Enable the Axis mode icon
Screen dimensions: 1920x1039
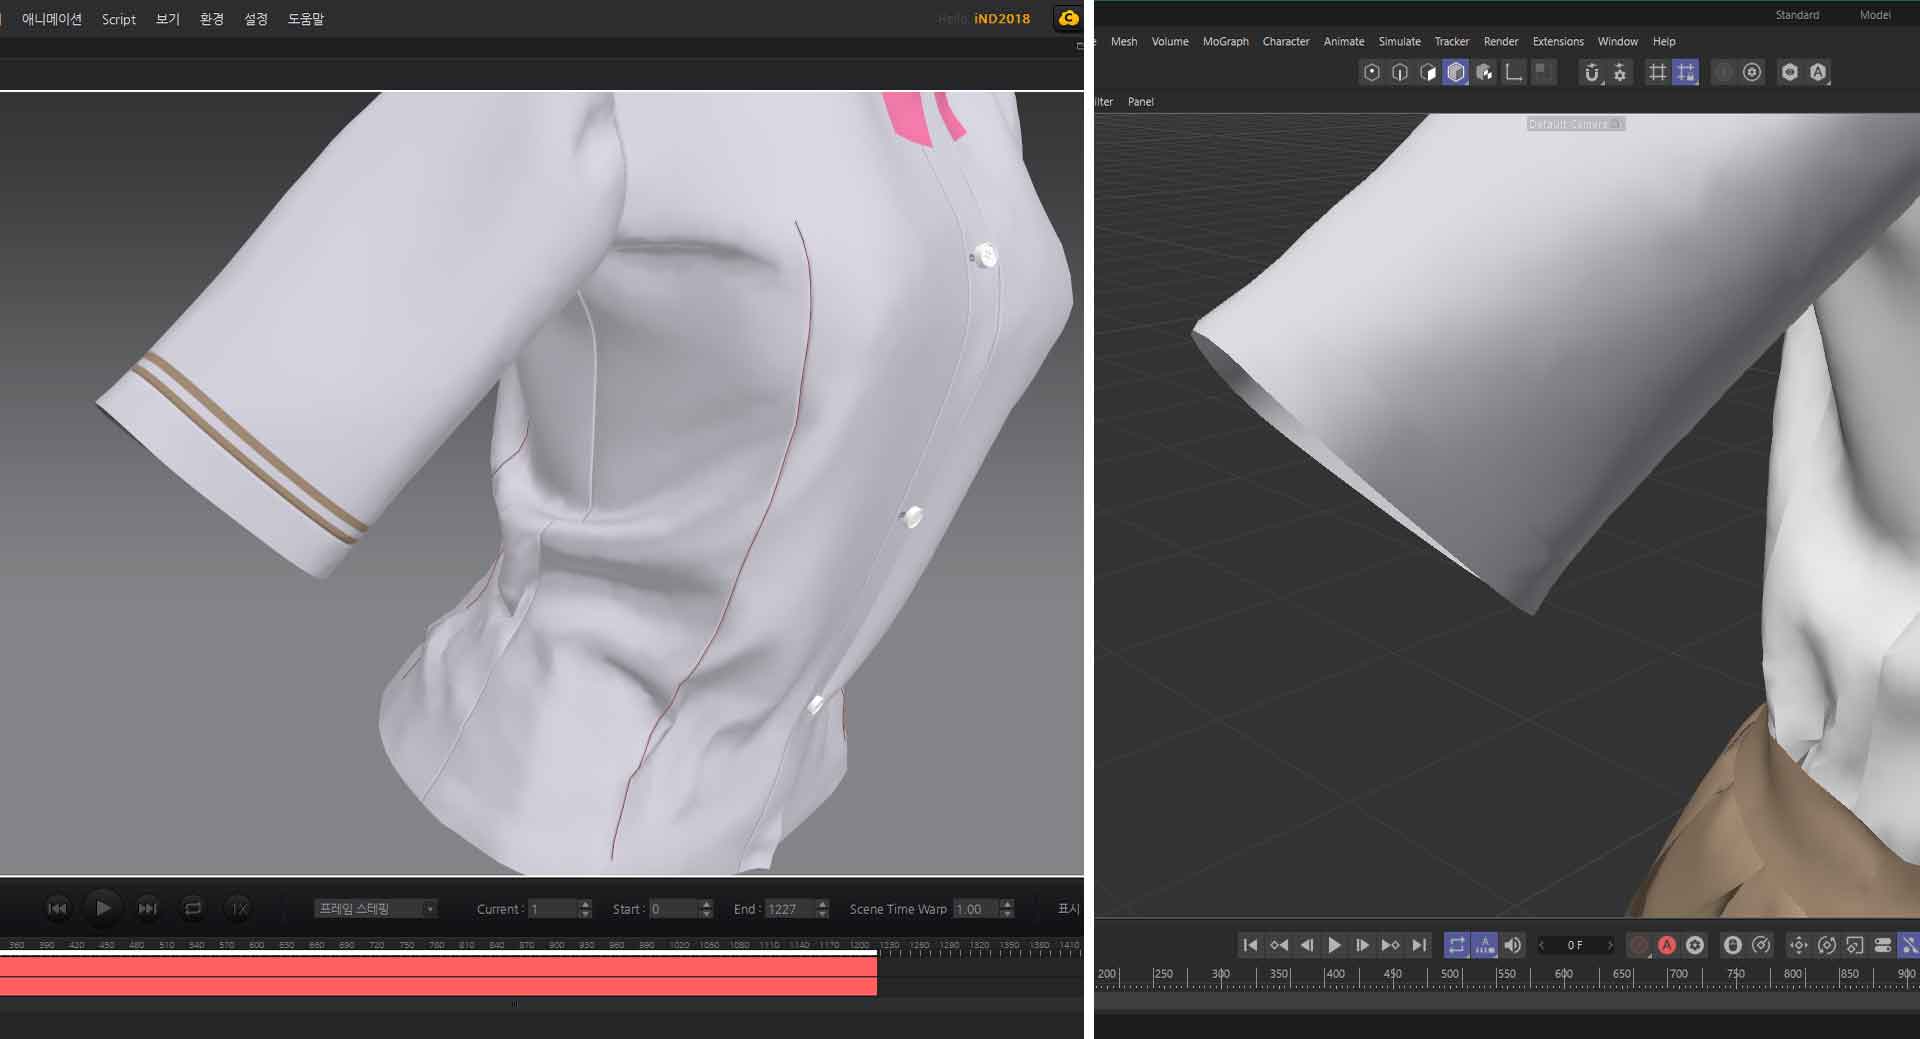(1514, 72)
